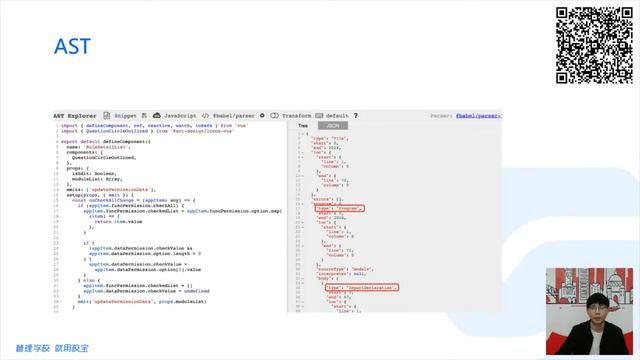The width and height of the screenshot is (640, 360).
Task: Click the AST Explorer title
Action: click(x=75, y=116)
